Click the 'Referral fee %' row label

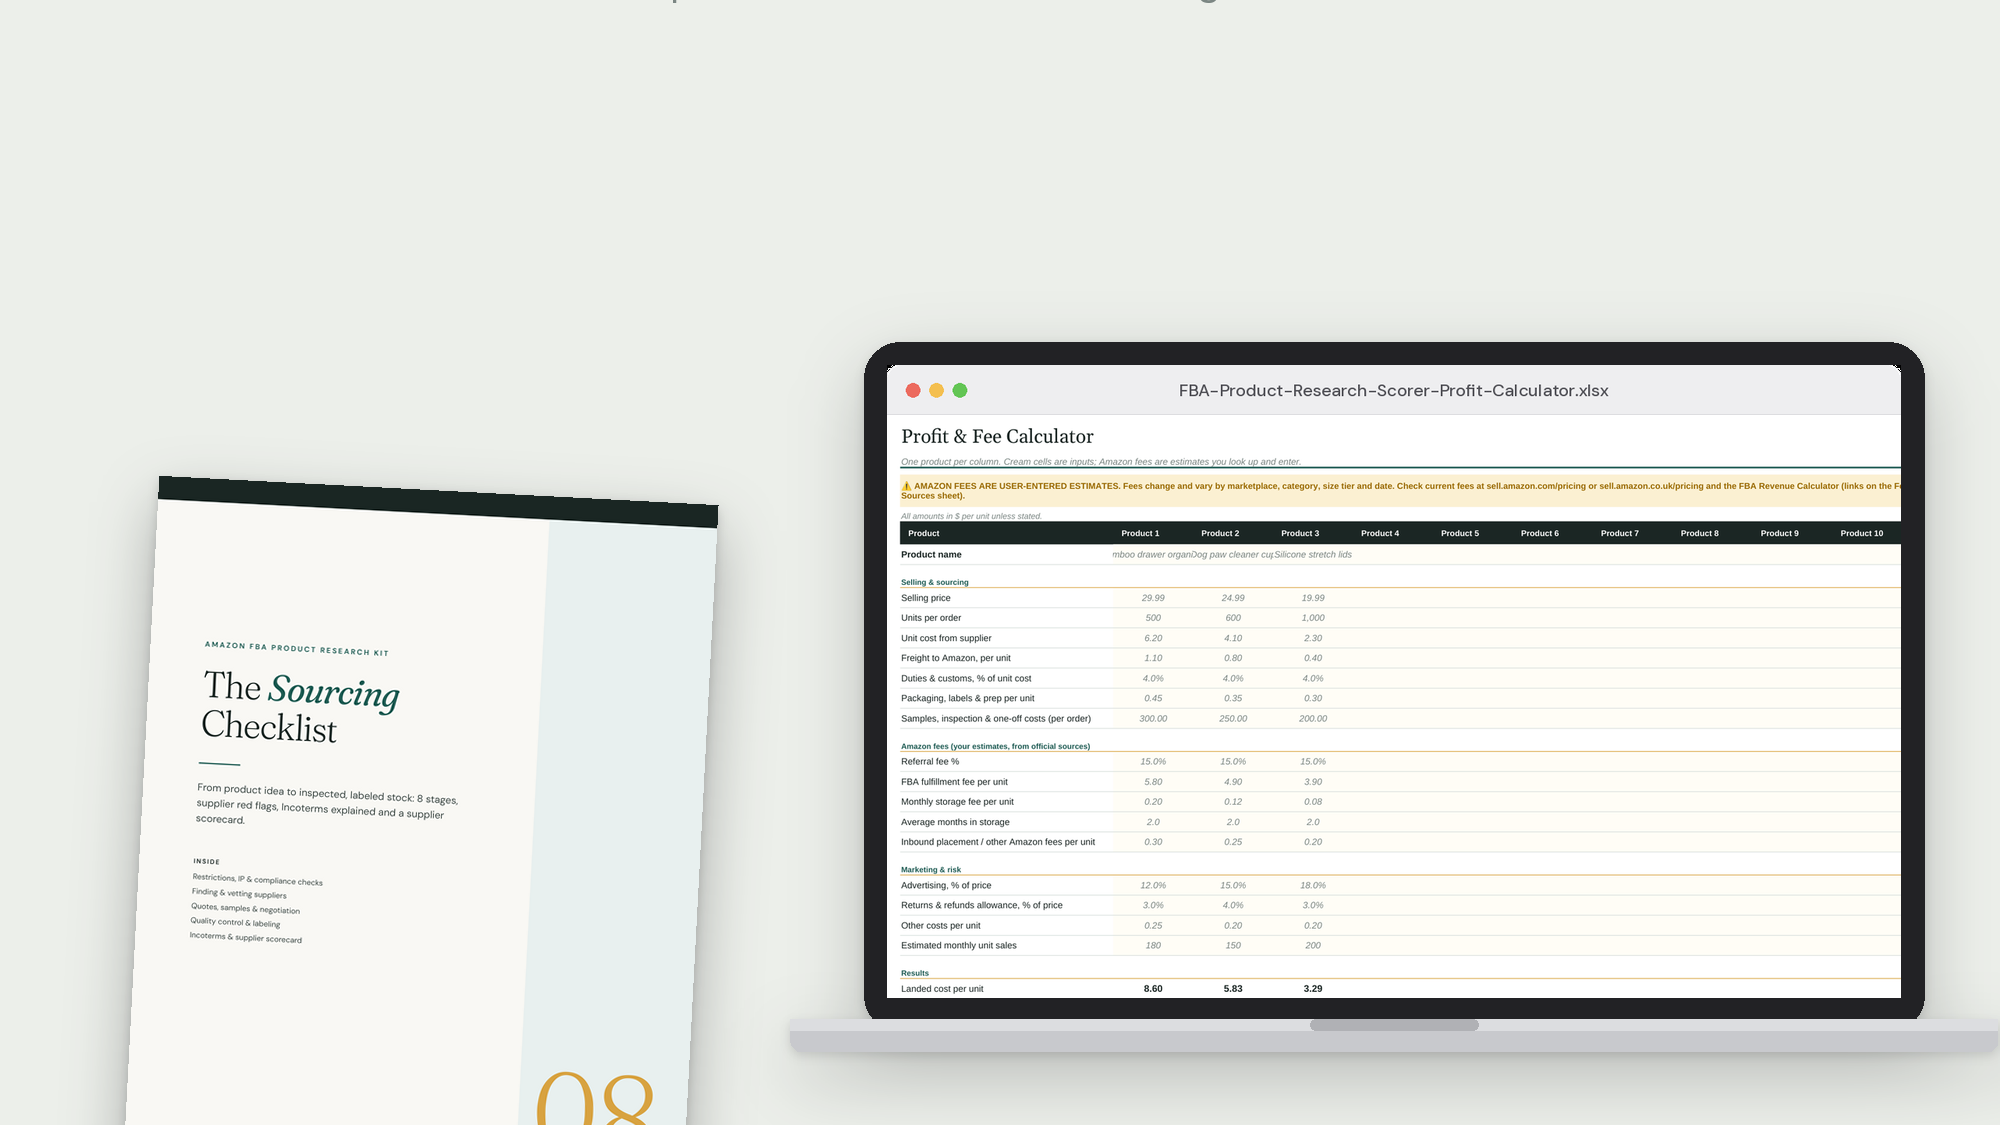click(929, 762)
